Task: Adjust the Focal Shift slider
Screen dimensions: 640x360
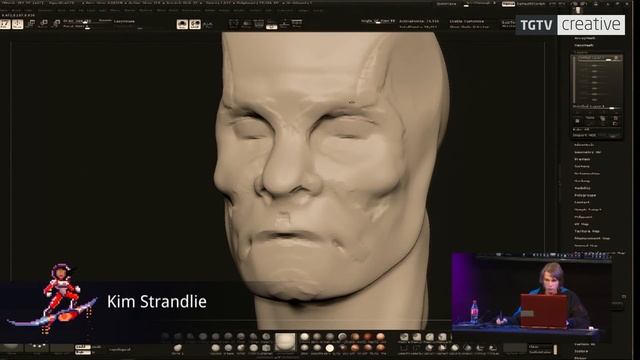Action: click(77, 27)
